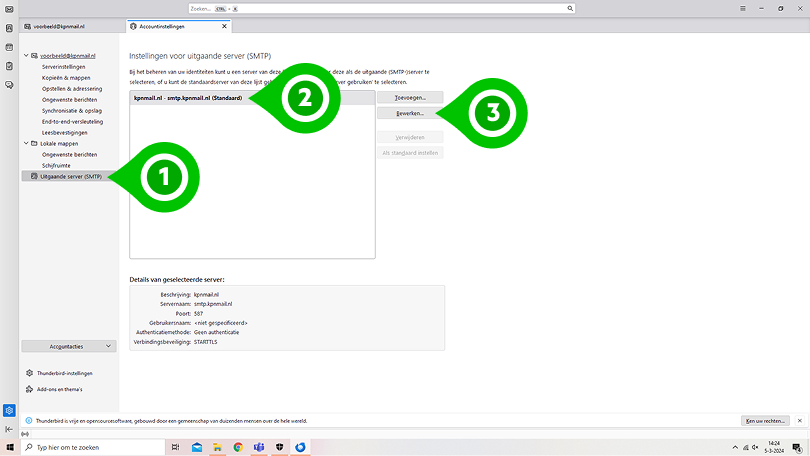Click Als standaard instellen button
The height and width of the screenshot is (456, 810).
click(410, 153)
